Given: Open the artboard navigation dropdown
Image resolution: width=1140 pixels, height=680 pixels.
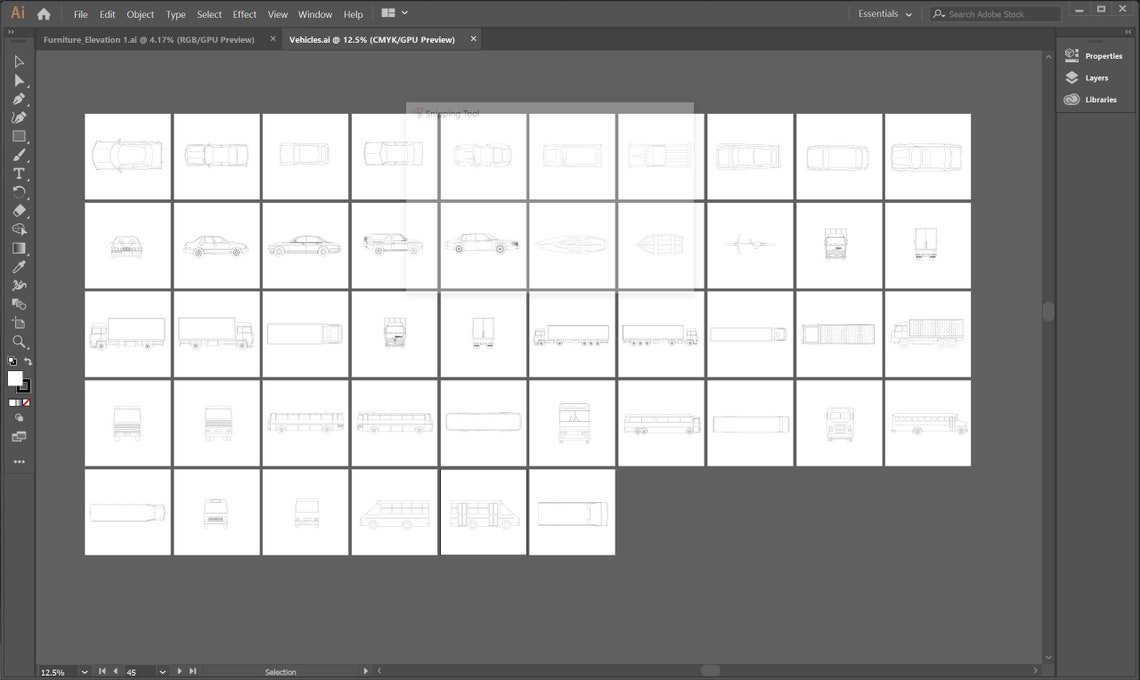Looking at the screenshot, I should 161,671.
